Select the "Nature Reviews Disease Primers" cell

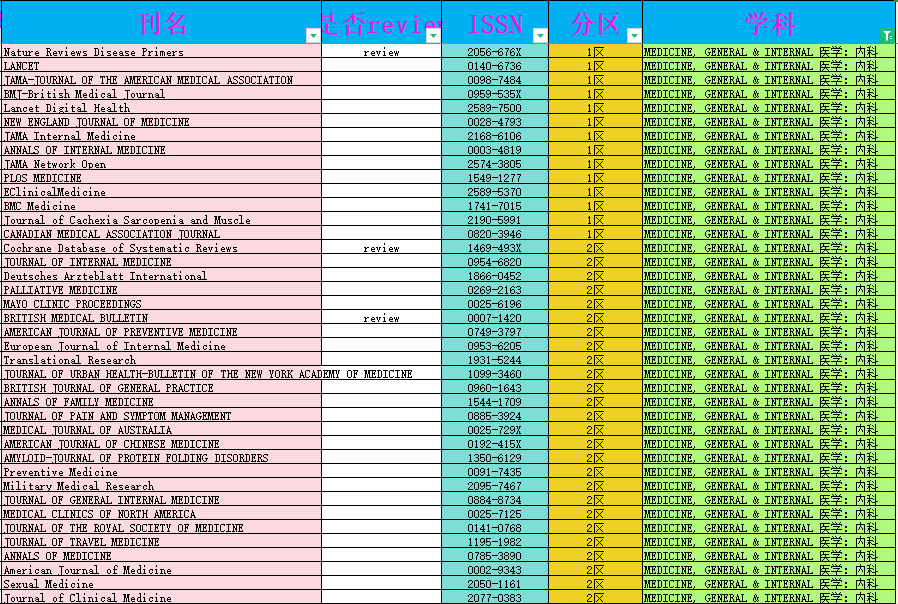162,52
